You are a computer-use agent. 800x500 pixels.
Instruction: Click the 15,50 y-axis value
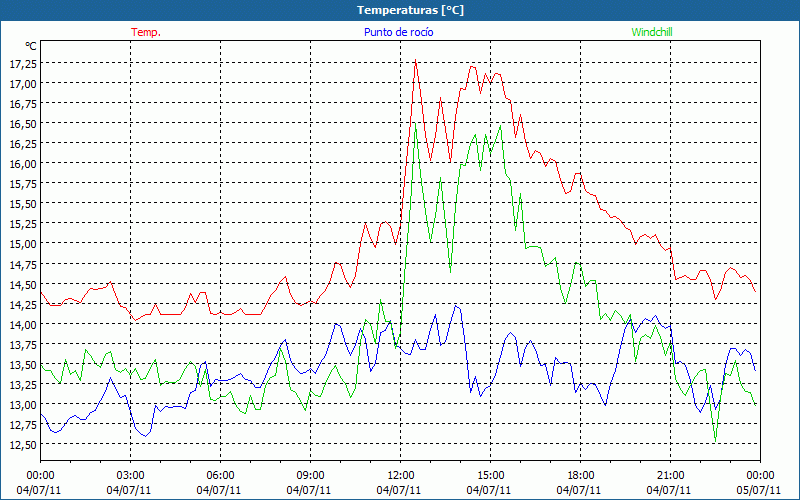pyautogui.click(x=23, y=204)
